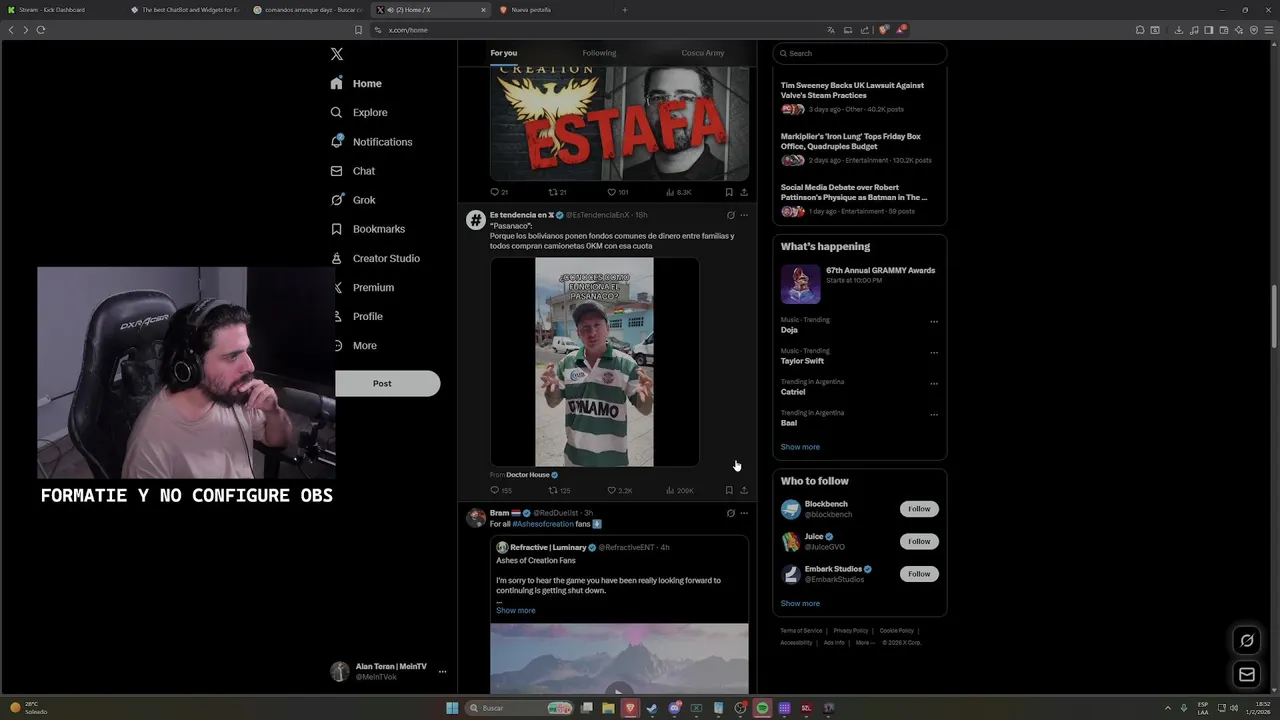Open more options on Bram post
Screen dimensions: 1280x720
click(744, 513)
